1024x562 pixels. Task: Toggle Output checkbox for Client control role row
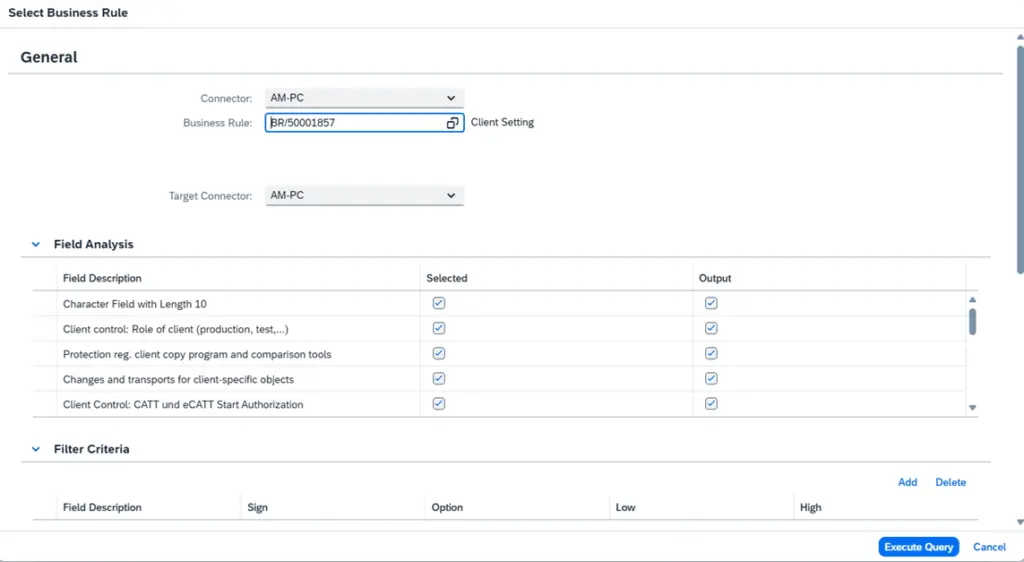tap(711, 328)
